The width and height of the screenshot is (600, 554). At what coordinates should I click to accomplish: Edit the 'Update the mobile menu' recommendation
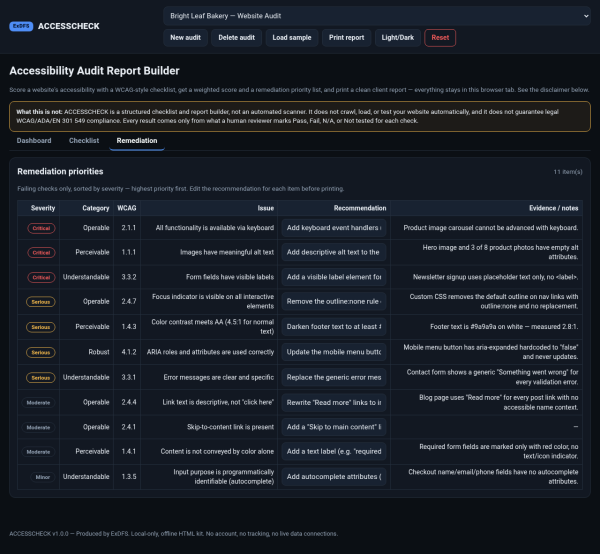(334, 352)
